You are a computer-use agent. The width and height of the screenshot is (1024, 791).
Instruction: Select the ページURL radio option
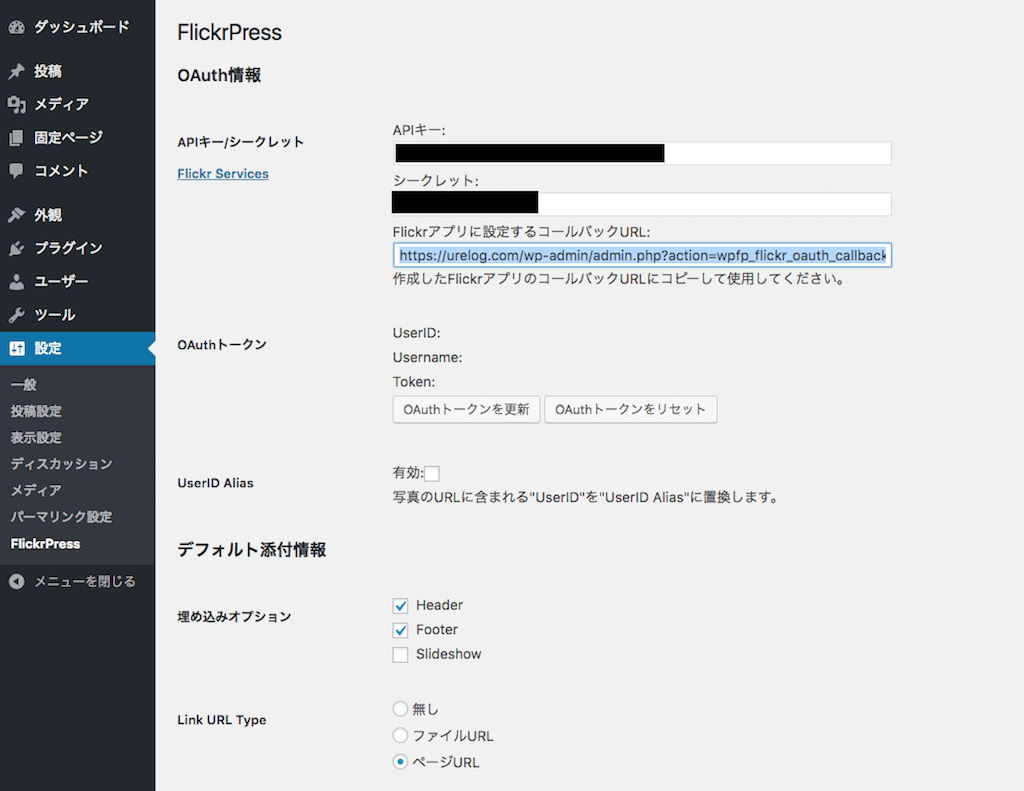[x=400, y=762]
